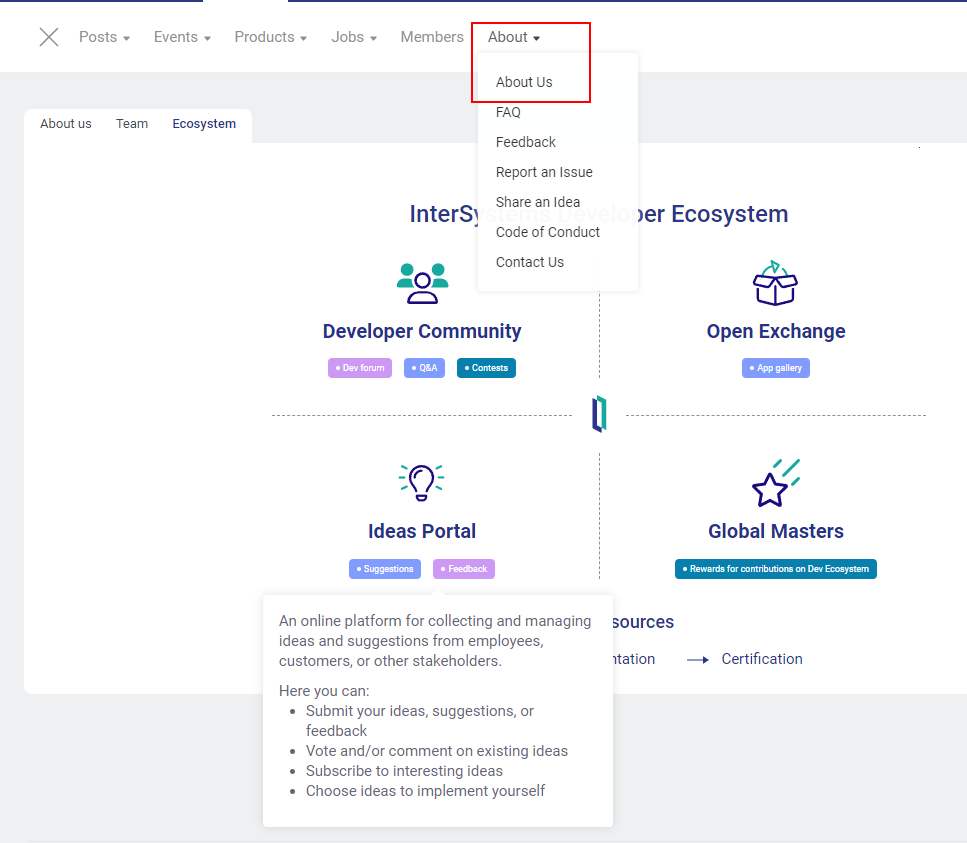Click the Contests tag

(x=486, y=368)
